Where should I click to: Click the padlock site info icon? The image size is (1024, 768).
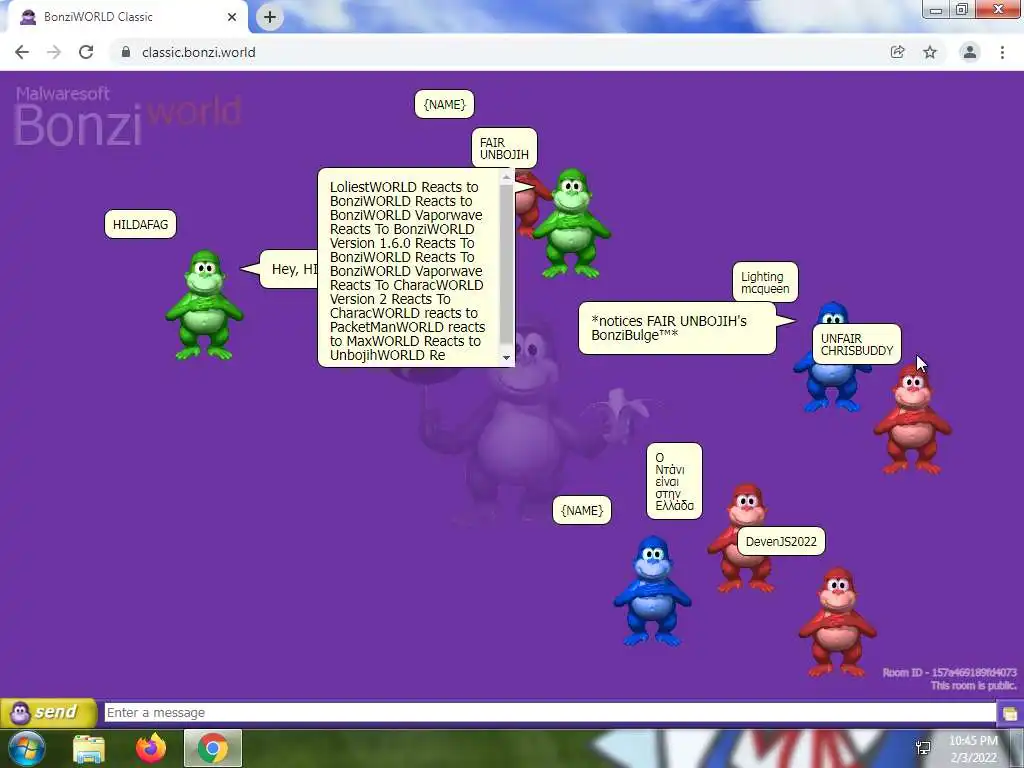point(126,52)
